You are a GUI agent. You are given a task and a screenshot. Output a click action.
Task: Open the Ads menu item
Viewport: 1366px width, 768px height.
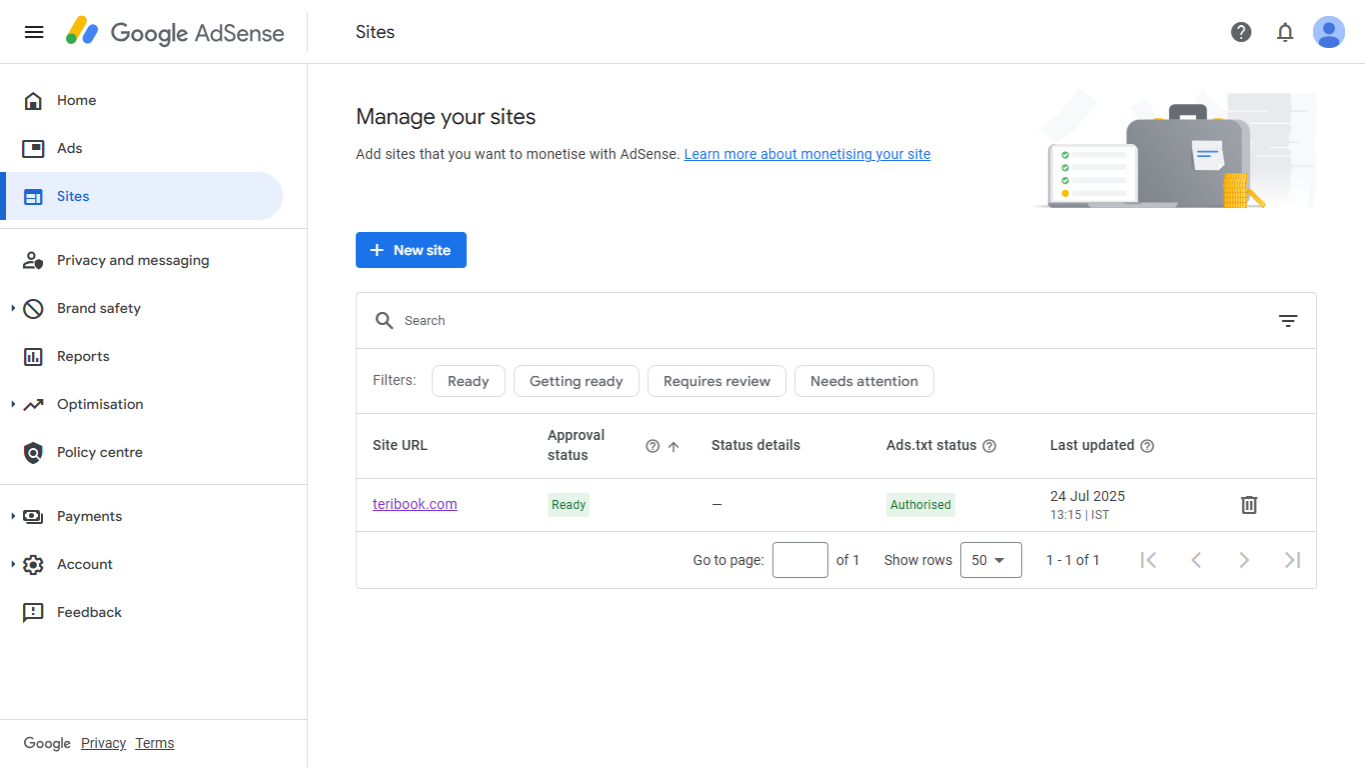[143, 148]
